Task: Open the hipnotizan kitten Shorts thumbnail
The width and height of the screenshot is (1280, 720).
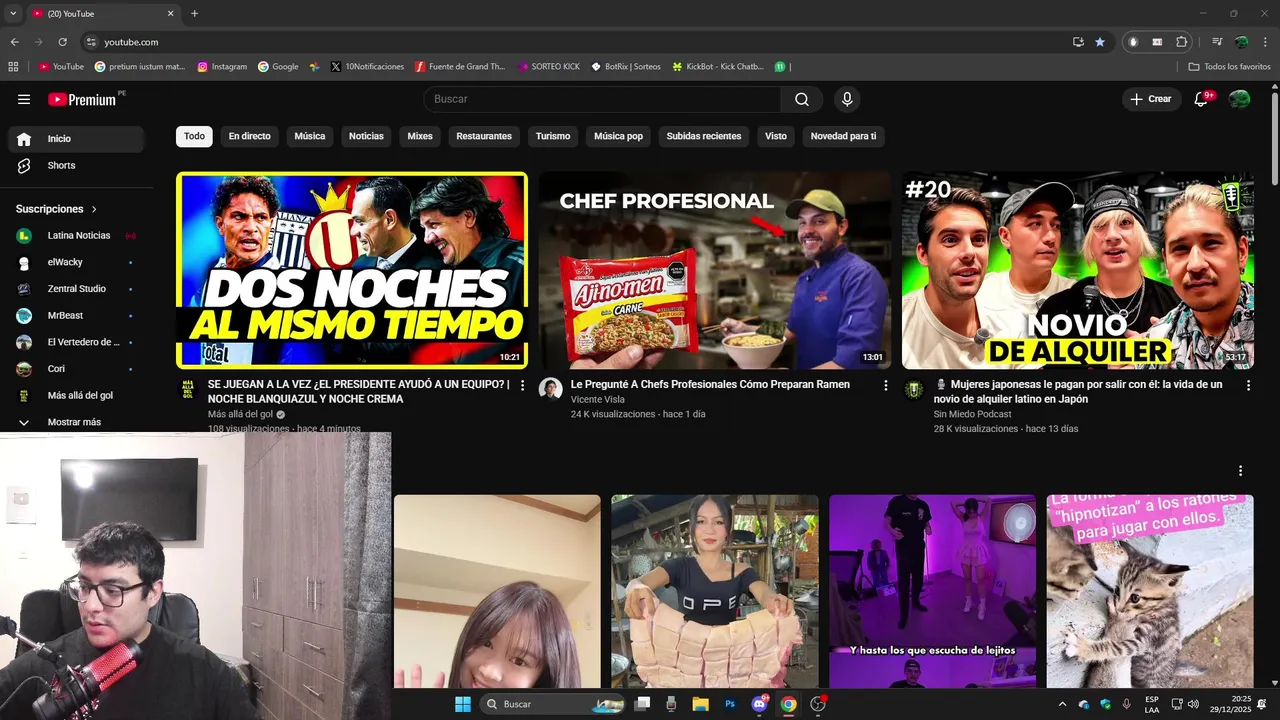Action: pyautogui.click(x=1150, y=591)
